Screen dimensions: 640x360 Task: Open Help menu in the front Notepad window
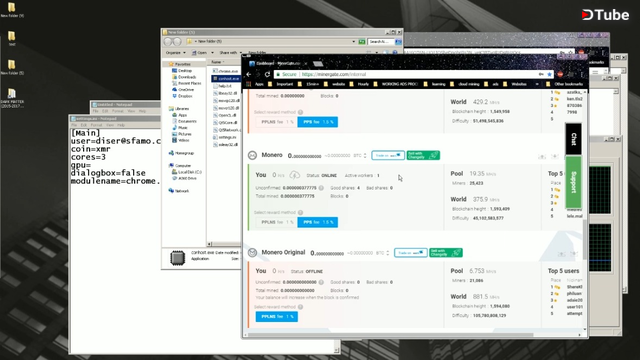[121, 125]
